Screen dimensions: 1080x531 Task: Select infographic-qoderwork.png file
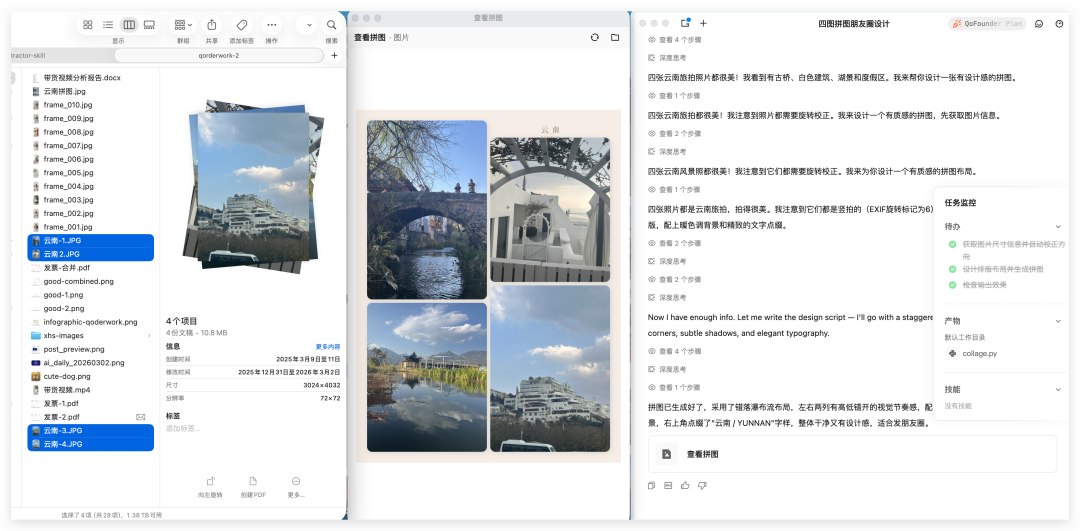90,322
